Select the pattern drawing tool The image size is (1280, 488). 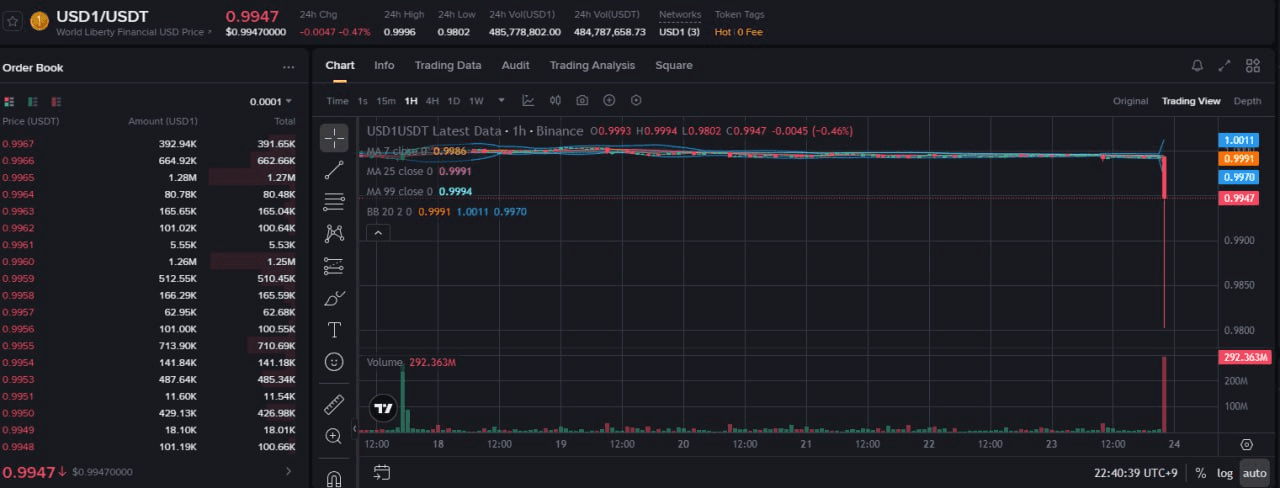tap(334, 233)
